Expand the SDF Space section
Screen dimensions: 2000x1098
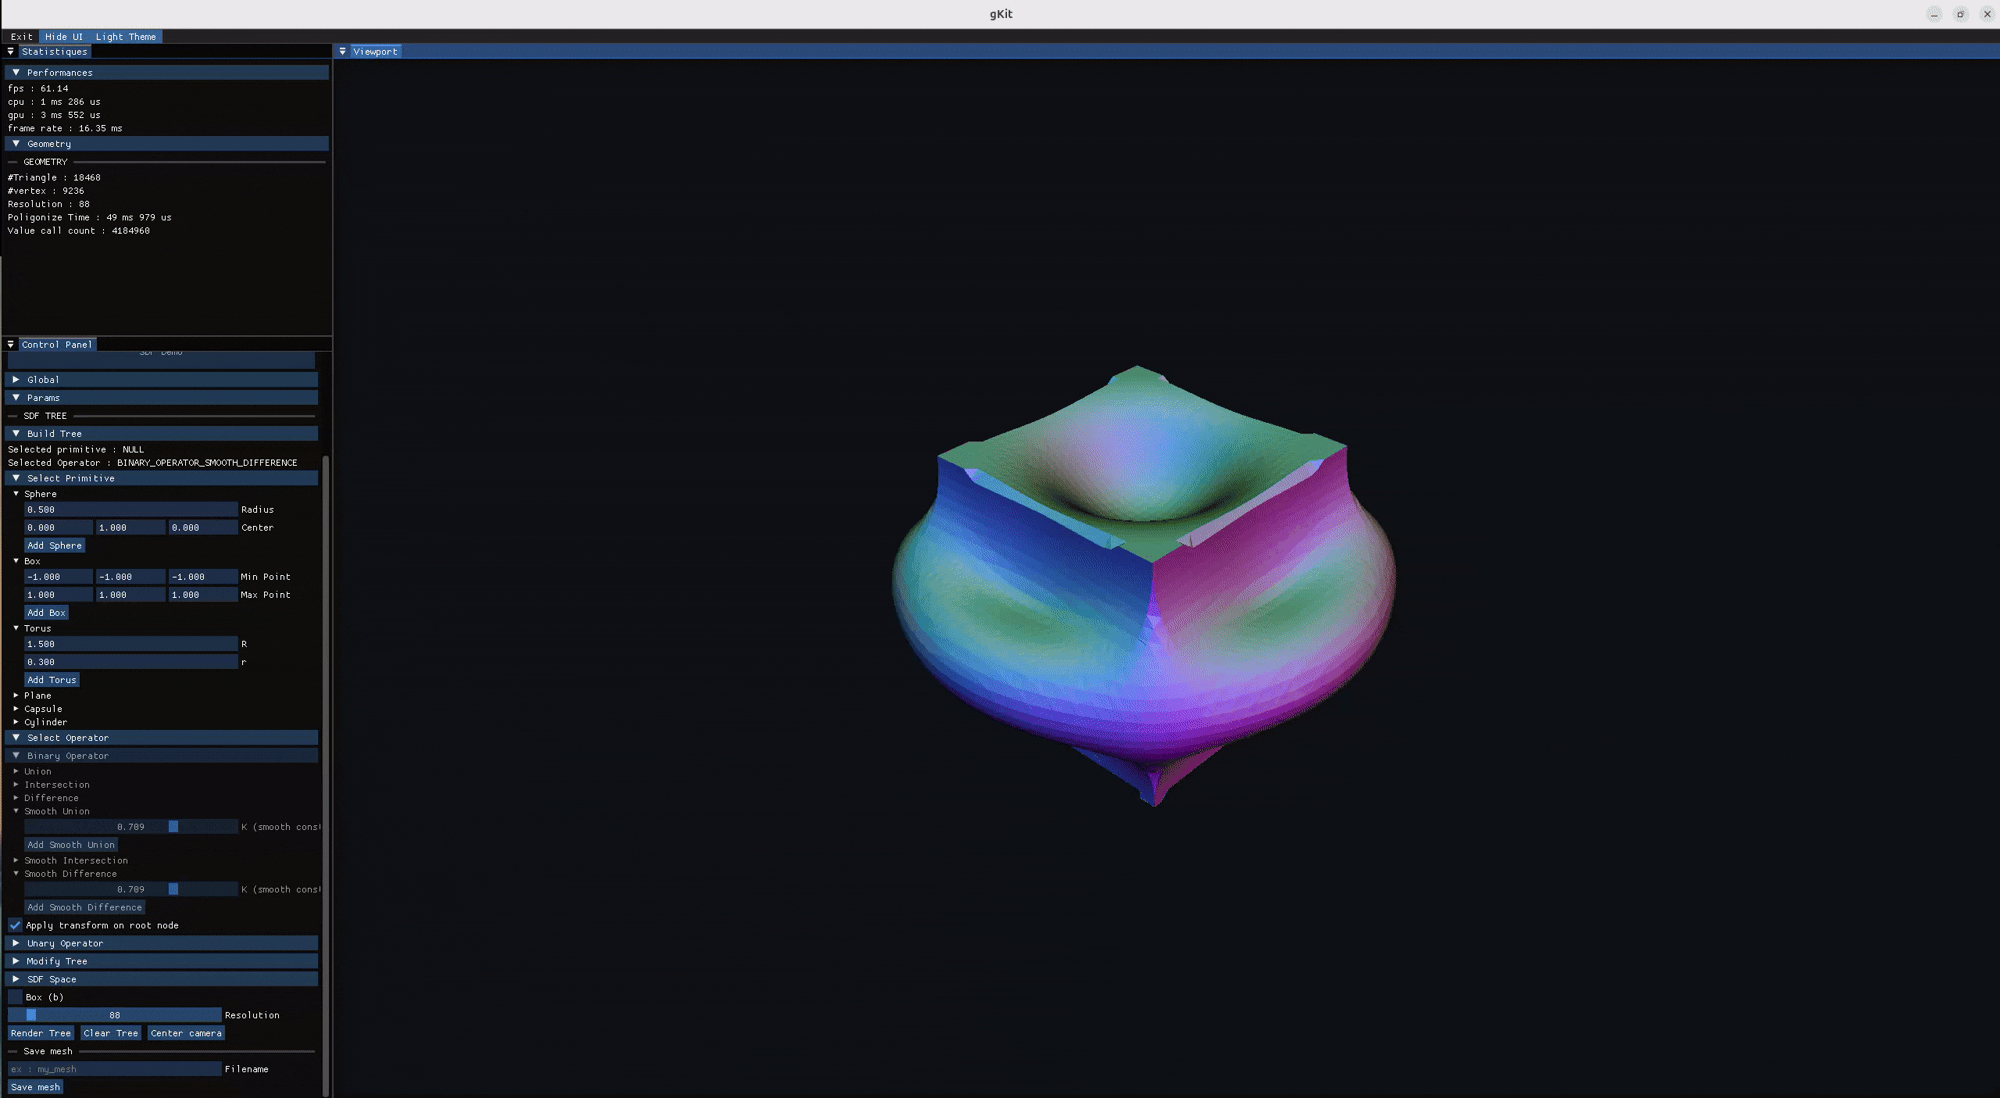(161, 980)
